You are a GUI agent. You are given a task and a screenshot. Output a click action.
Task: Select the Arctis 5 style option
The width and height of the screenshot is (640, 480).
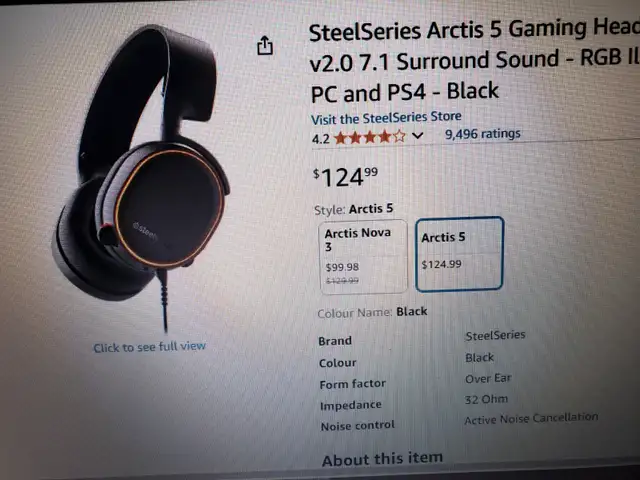click(459, 254)
